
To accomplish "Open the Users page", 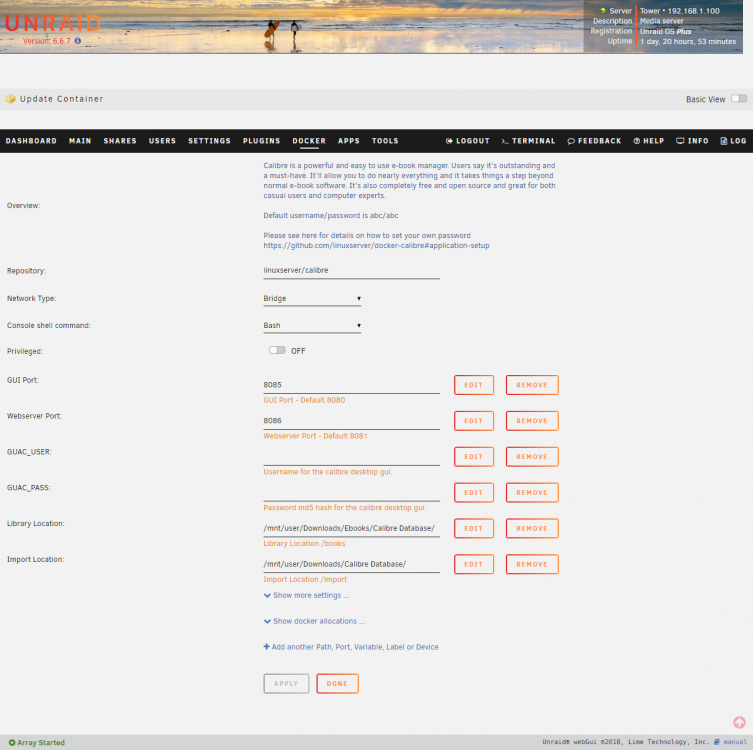I will pyautogui.click(x=162, y=141).
